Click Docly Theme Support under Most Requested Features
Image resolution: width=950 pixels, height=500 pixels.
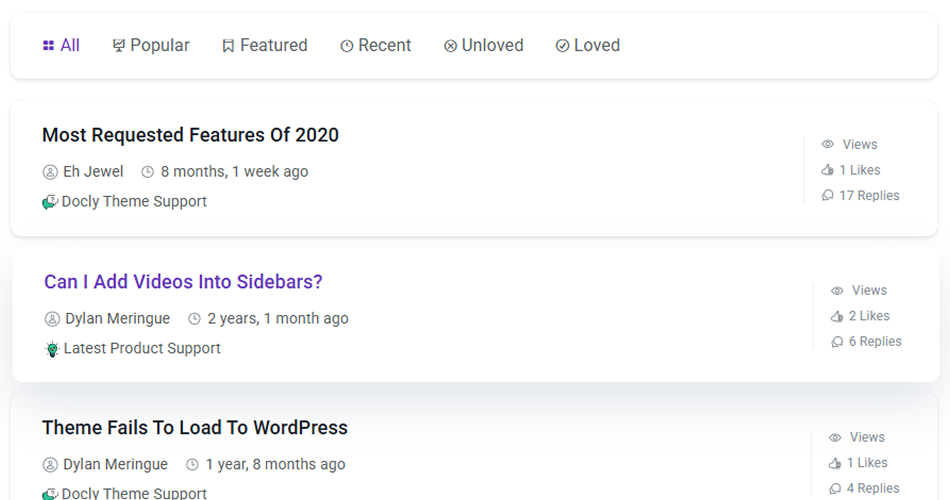pyautogui.click(x=134, y=201)
